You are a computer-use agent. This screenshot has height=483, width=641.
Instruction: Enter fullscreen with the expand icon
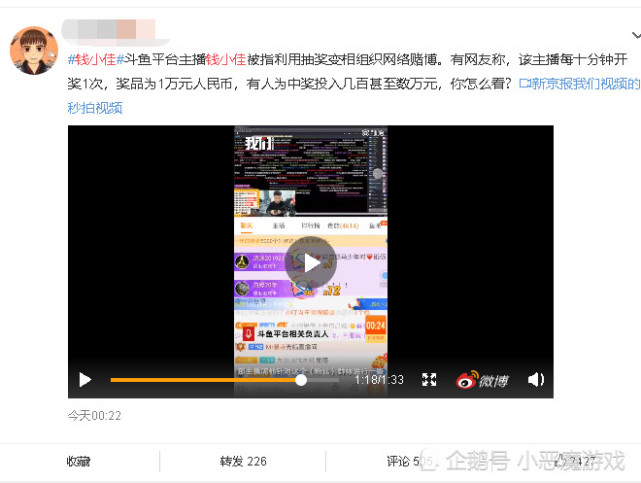(x=429, y=380)
